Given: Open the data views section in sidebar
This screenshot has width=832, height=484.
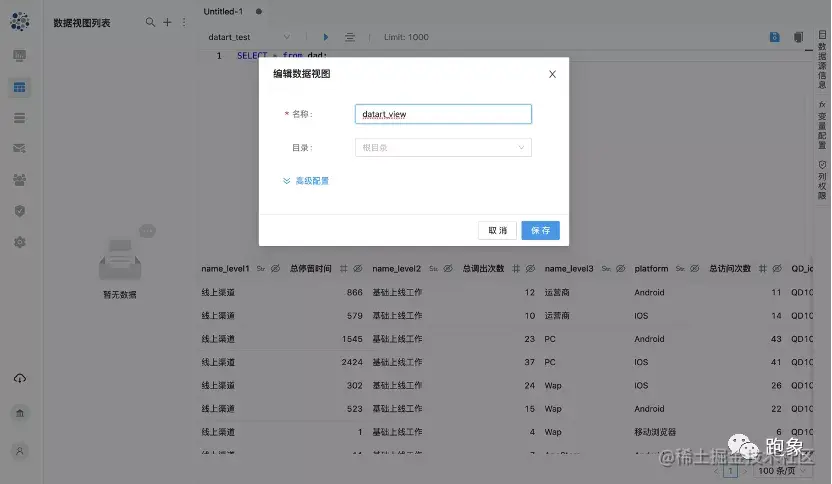Looking at the screenshot, I should 20,87.
